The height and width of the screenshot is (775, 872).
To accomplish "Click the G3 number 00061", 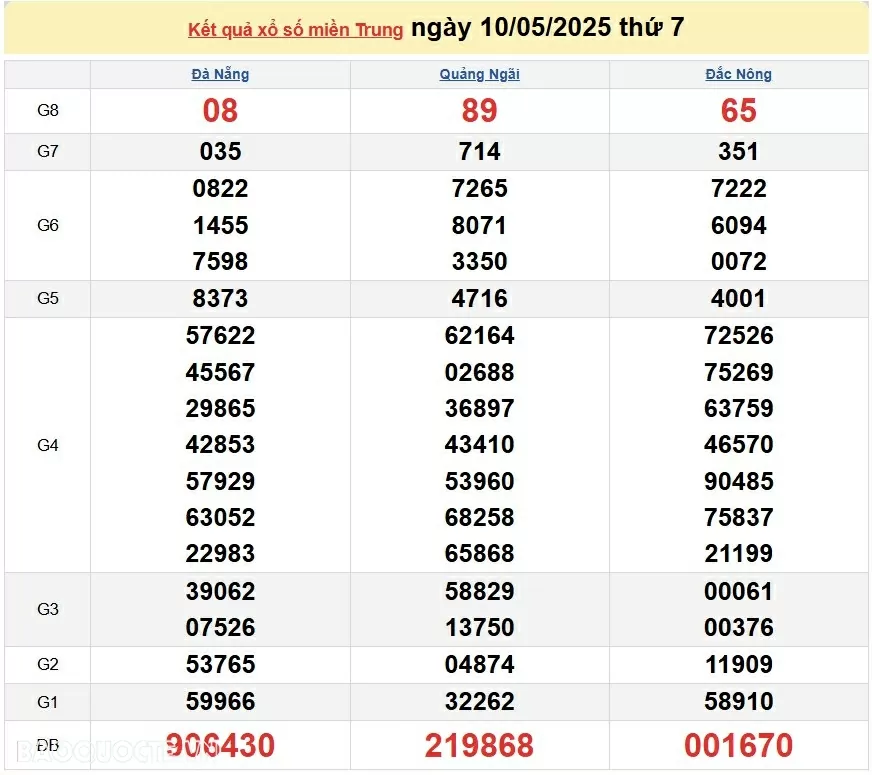I will [x=738, y=591].
